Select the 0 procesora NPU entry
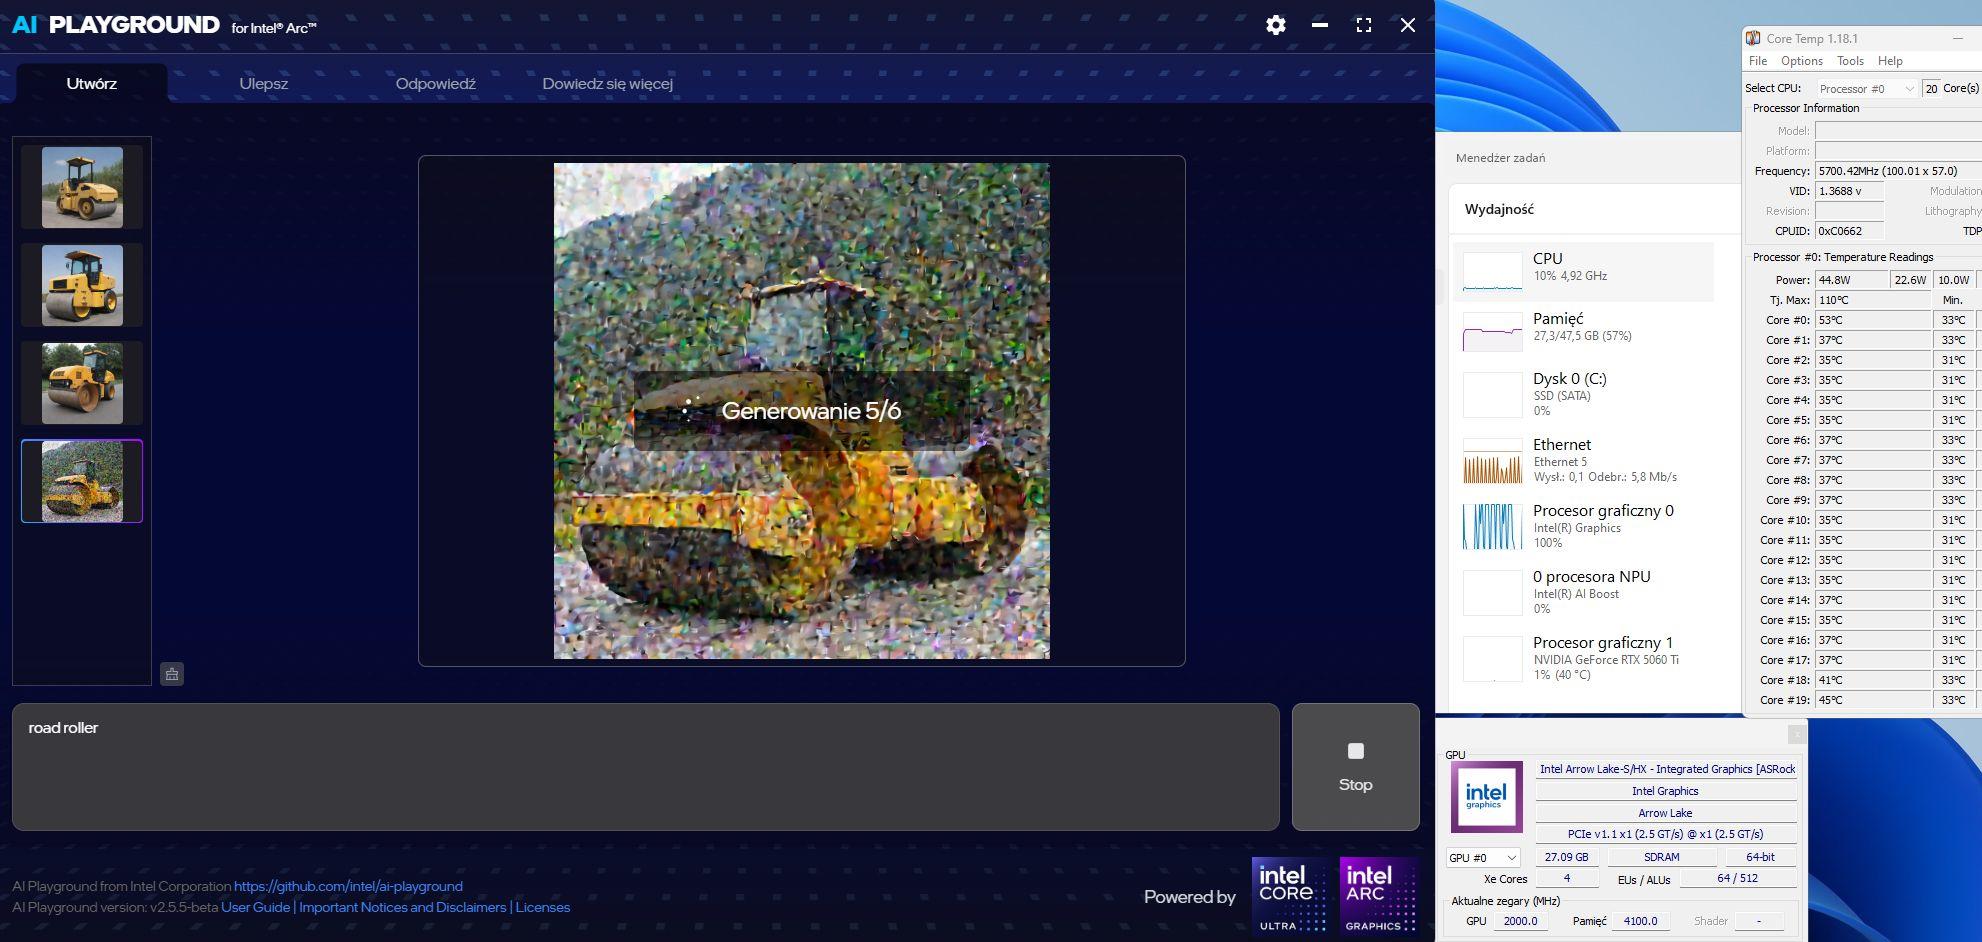The width and height of the screenshot is (1982, 942). click(x=1583, y=593)
